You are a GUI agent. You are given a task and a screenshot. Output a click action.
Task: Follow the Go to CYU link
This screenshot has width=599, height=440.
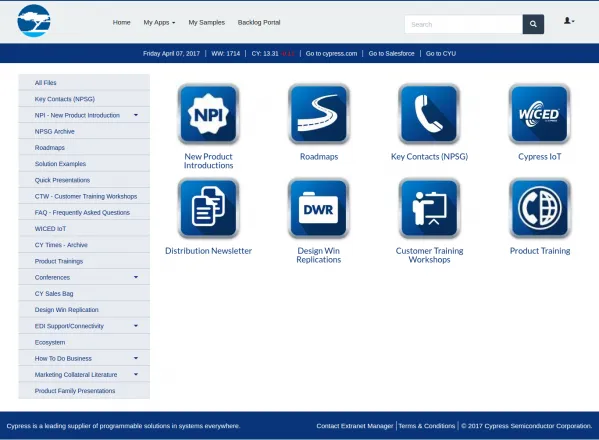point(441,53)
